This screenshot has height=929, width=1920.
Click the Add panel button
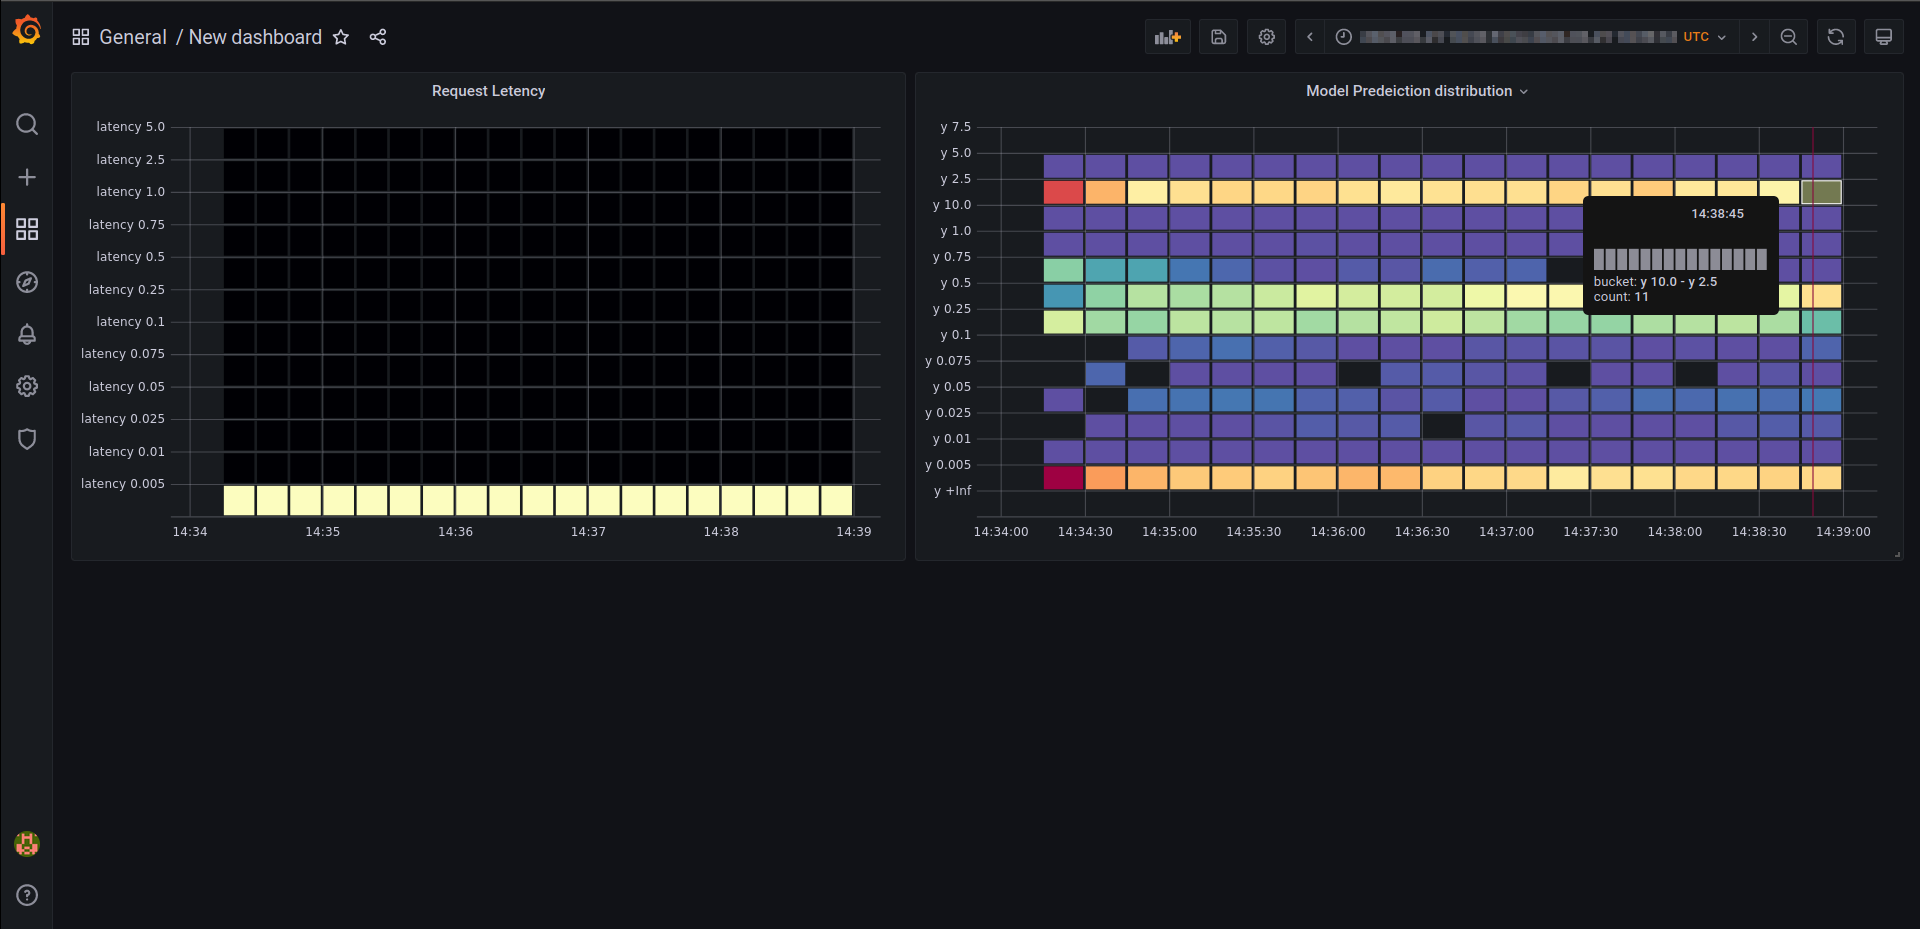coord(1167,37)
